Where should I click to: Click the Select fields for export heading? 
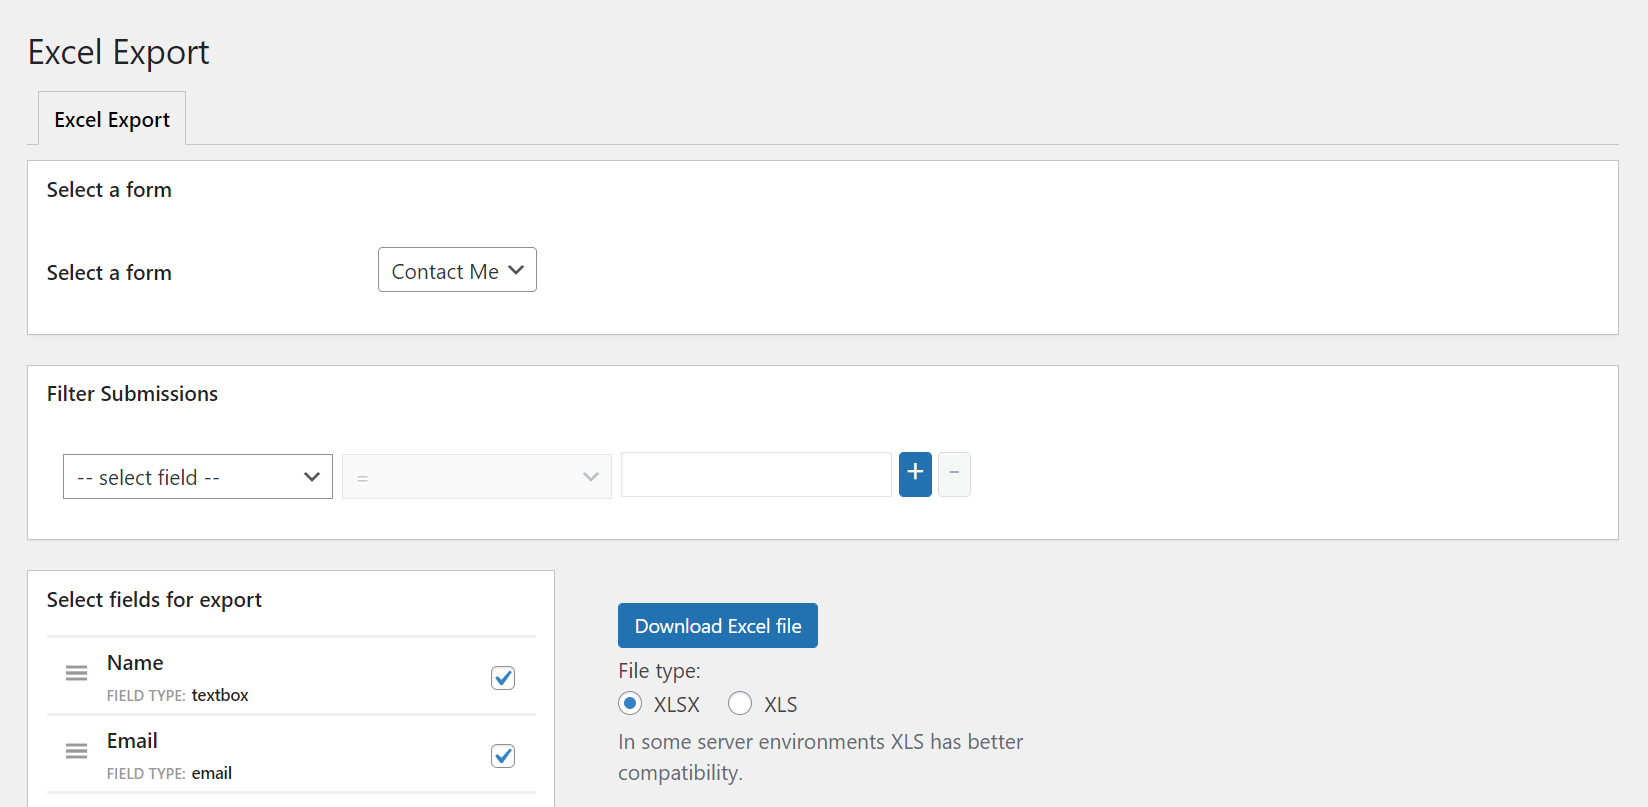click(x=154, y=600)
